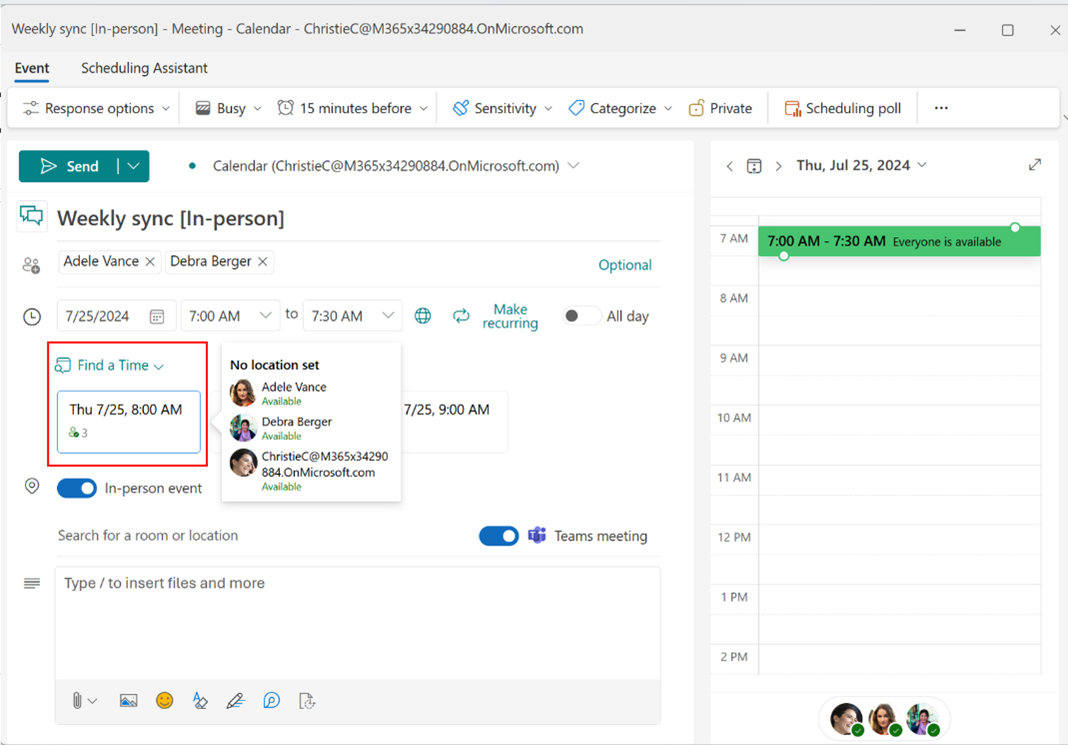1068x745 pixels.
Task: Select the drawing ink pen icon
Action: pyautogui.click(x=236, y=700)
